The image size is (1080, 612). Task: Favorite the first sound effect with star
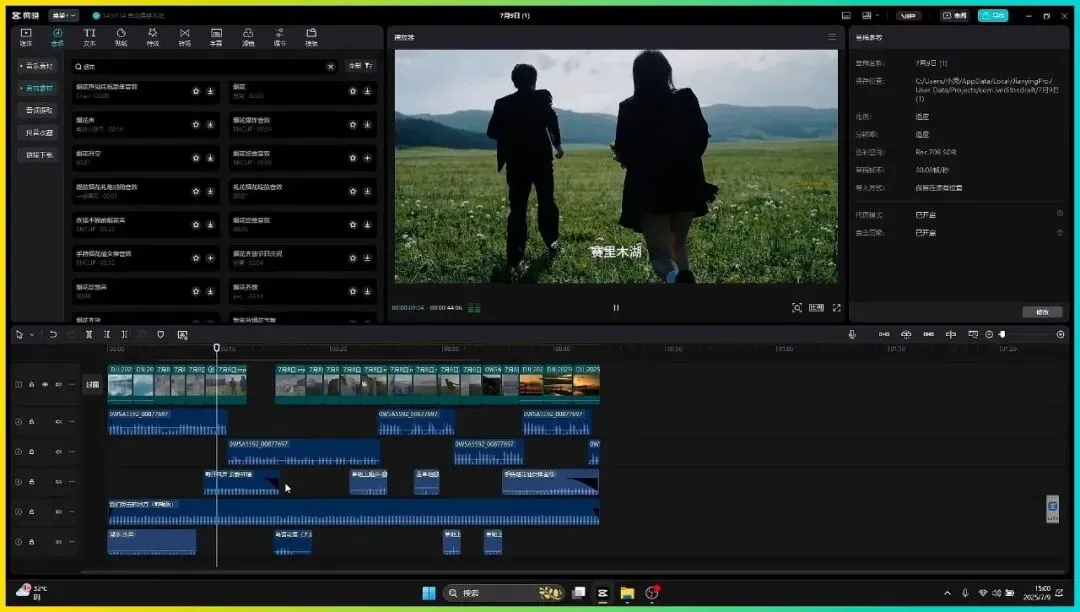[x=196, y=91]
